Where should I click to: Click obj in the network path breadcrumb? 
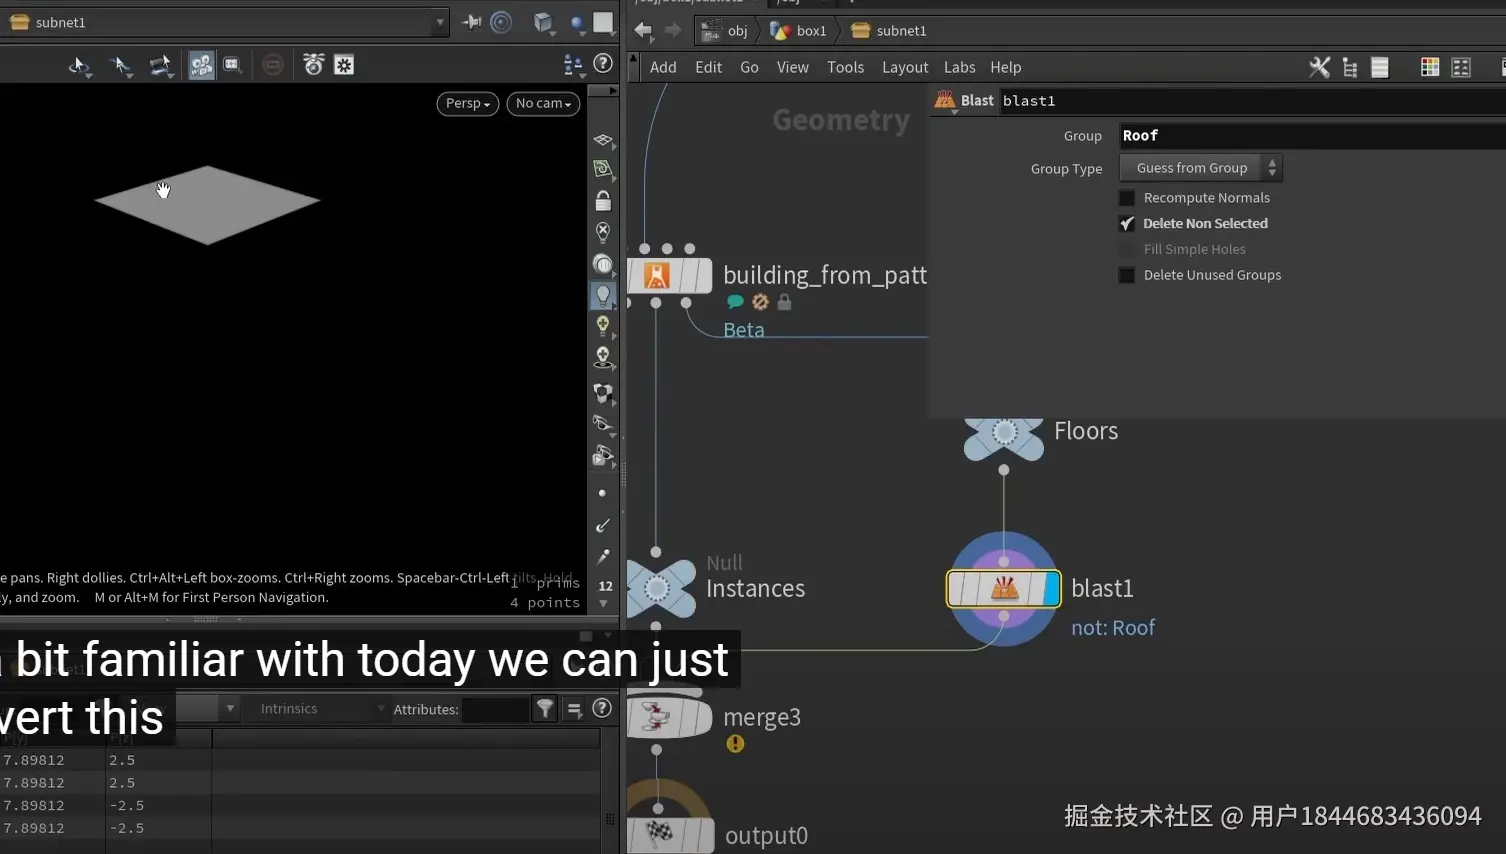coord(737,30)
